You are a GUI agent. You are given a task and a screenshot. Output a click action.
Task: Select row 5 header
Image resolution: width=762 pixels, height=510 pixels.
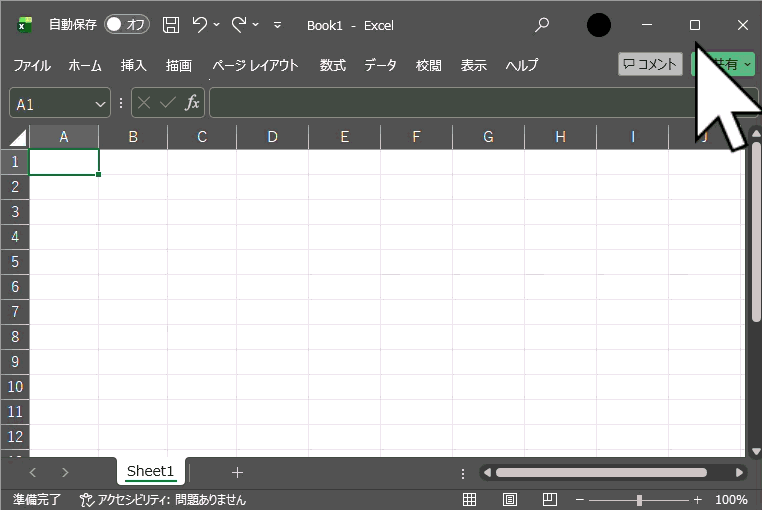coord(15,262)
